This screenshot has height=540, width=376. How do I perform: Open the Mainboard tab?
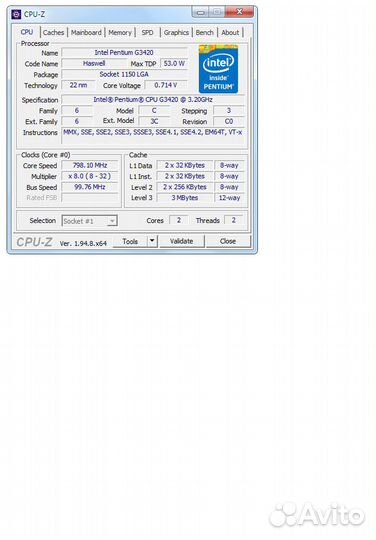(86, 32)
